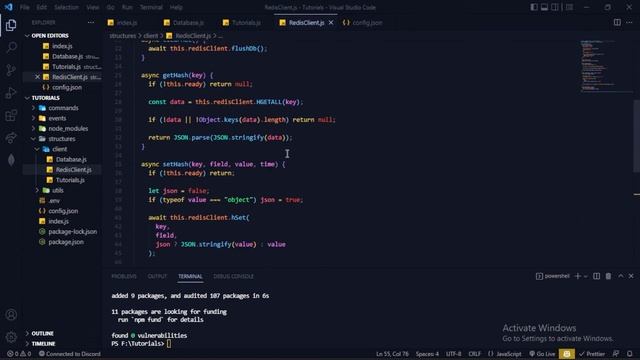Click the highlighted yellow status bar icon
Screen dimensions: 640x360
tap(567, 353)
